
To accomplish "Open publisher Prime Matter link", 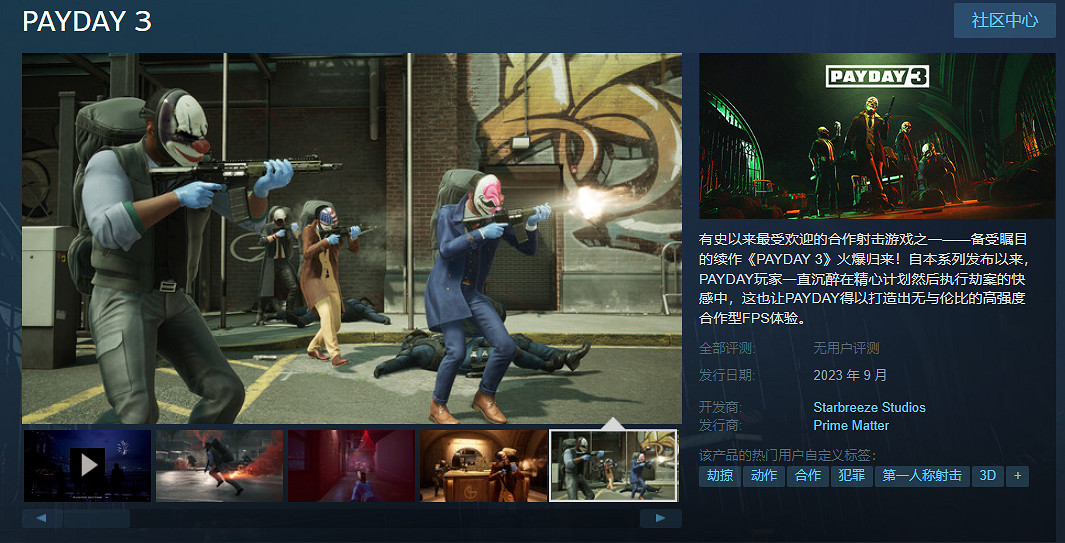I will pyautogui.click(x=851, y=425).
